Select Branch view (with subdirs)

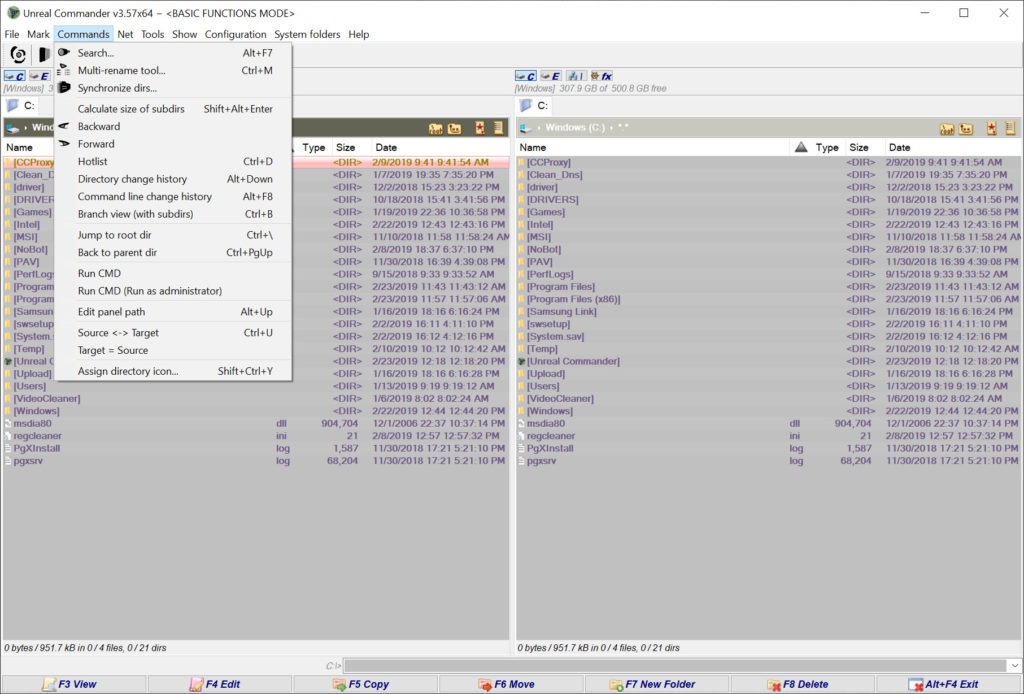click(173, 215)
